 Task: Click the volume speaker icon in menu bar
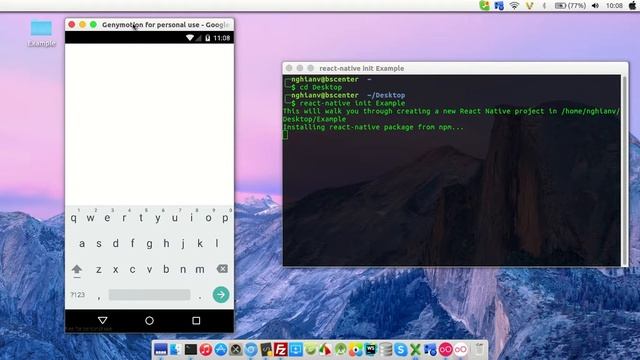(596, 6)
